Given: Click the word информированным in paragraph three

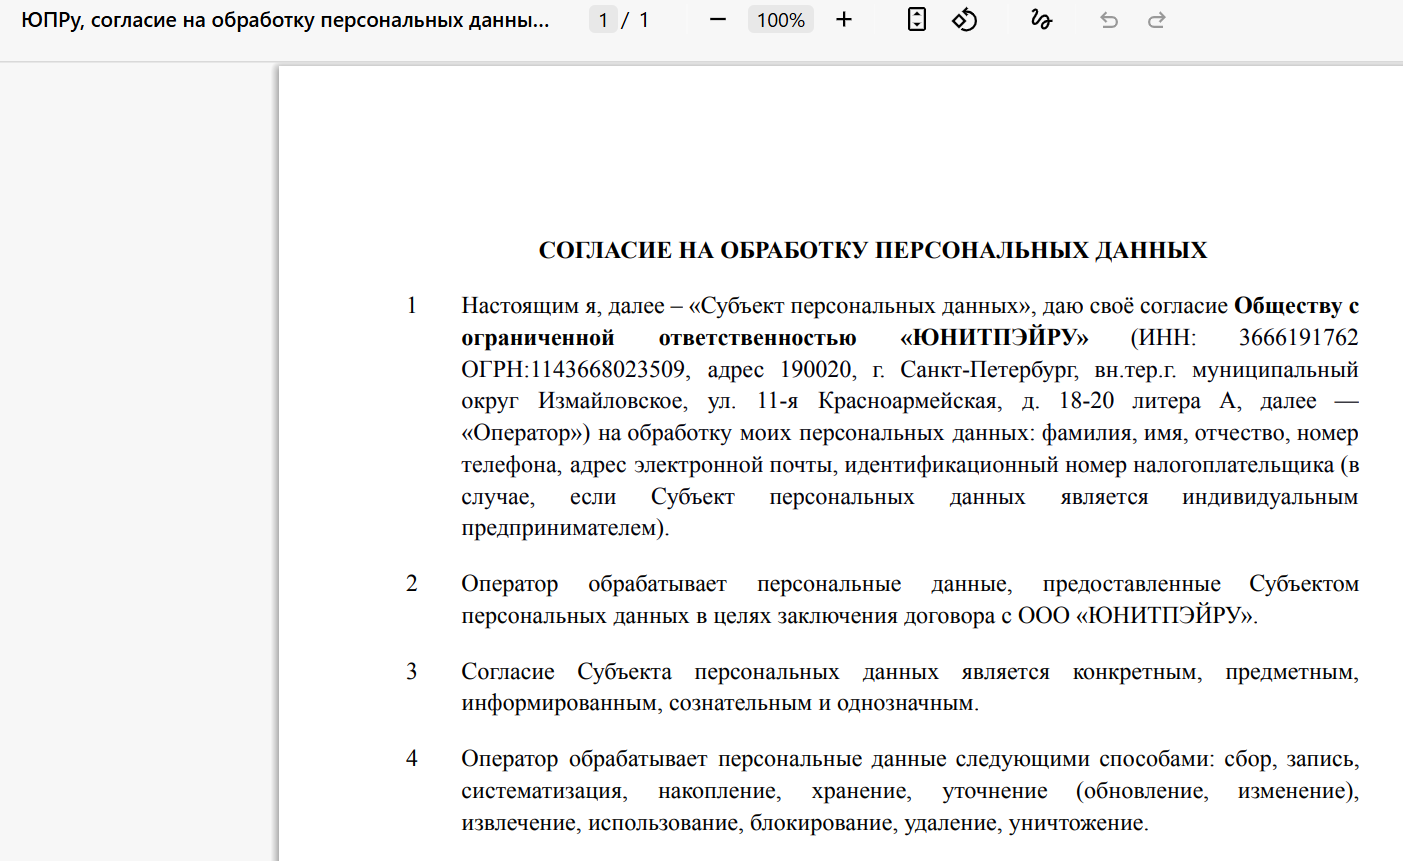Looking at the screenshot, I should [560, 704].
